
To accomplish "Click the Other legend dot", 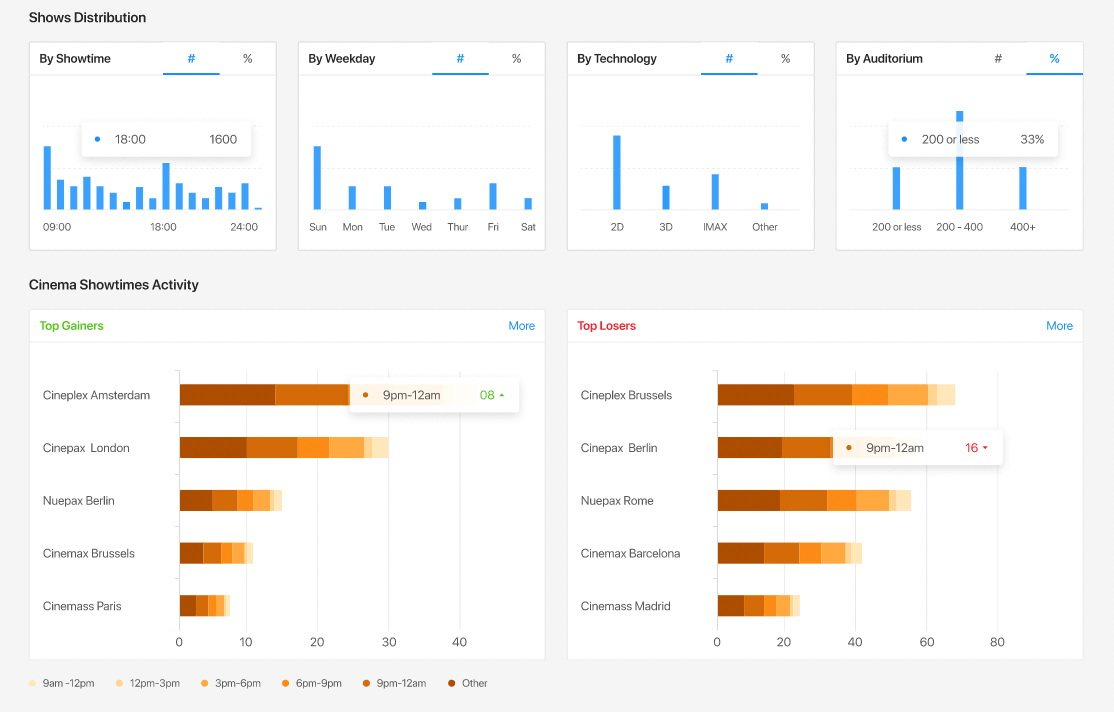I will click(450, 683).
